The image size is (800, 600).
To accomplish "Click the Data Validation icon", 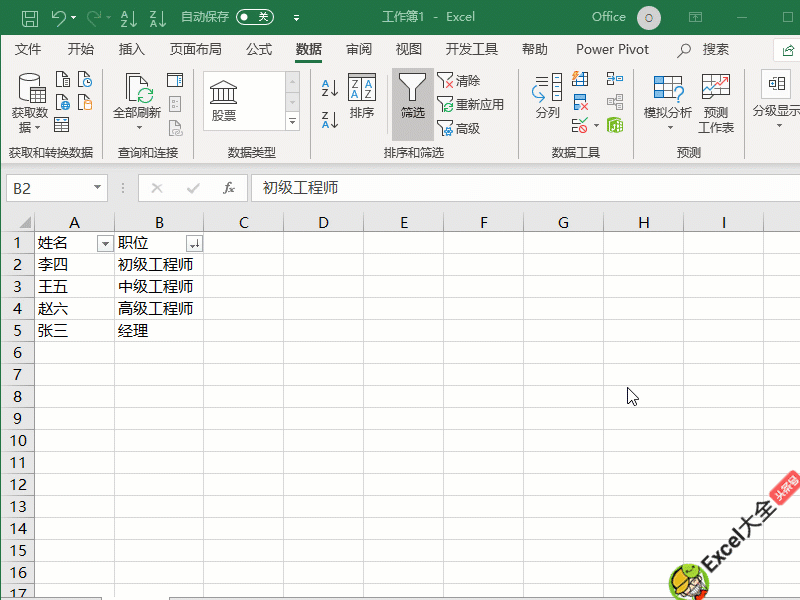I will [x=580, y=126].
